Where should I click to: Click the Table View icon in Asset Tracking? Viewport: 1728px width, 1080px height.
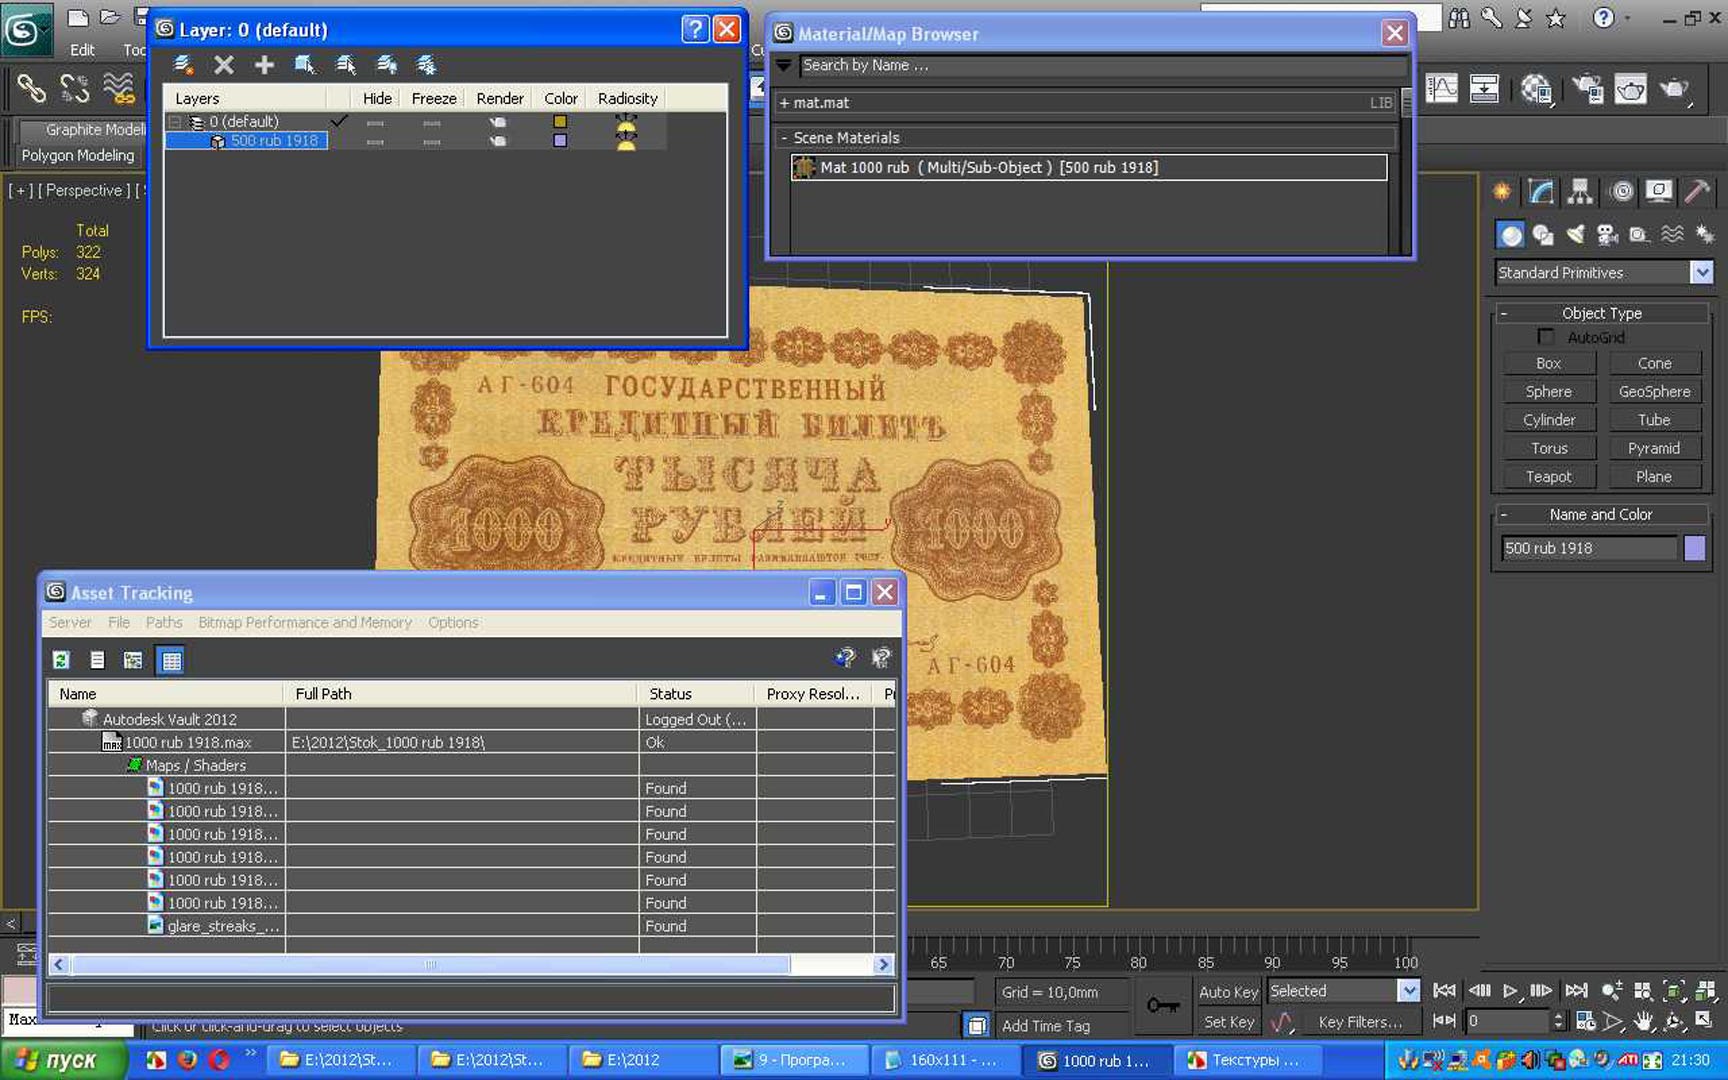tap(171, 660)
